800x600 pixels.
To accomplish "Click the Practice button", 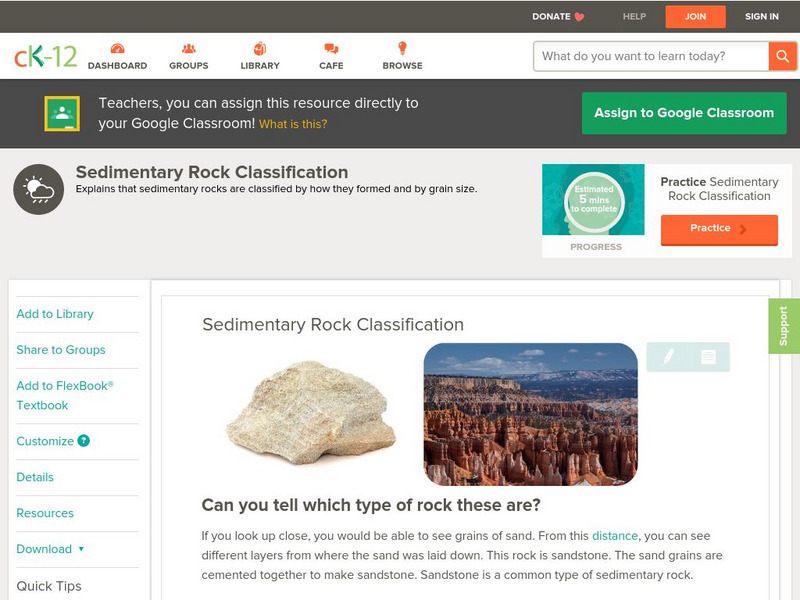I will click(x=718, y=228).
